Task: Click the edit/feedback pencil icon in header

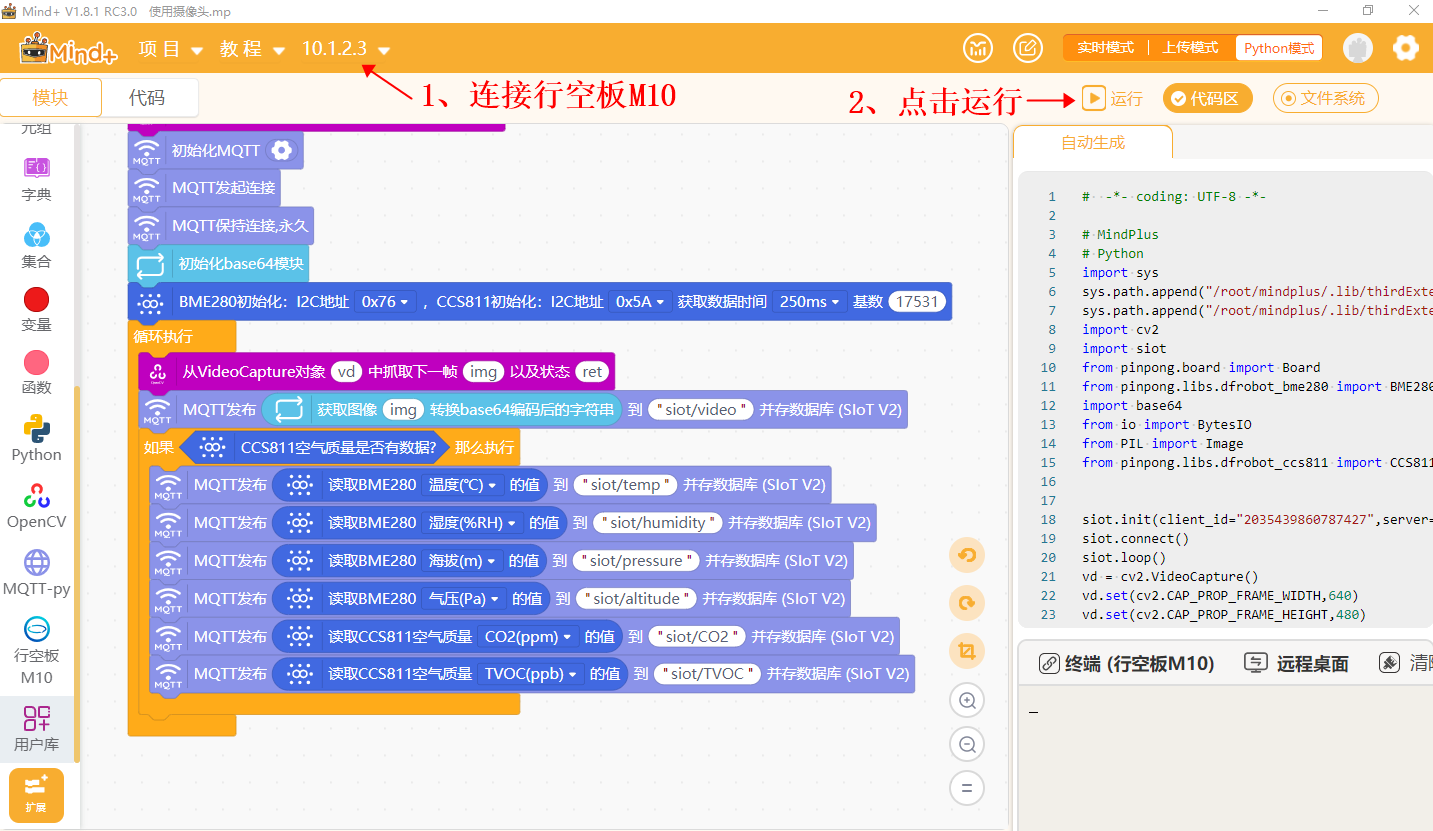Action: point(1028,48)
